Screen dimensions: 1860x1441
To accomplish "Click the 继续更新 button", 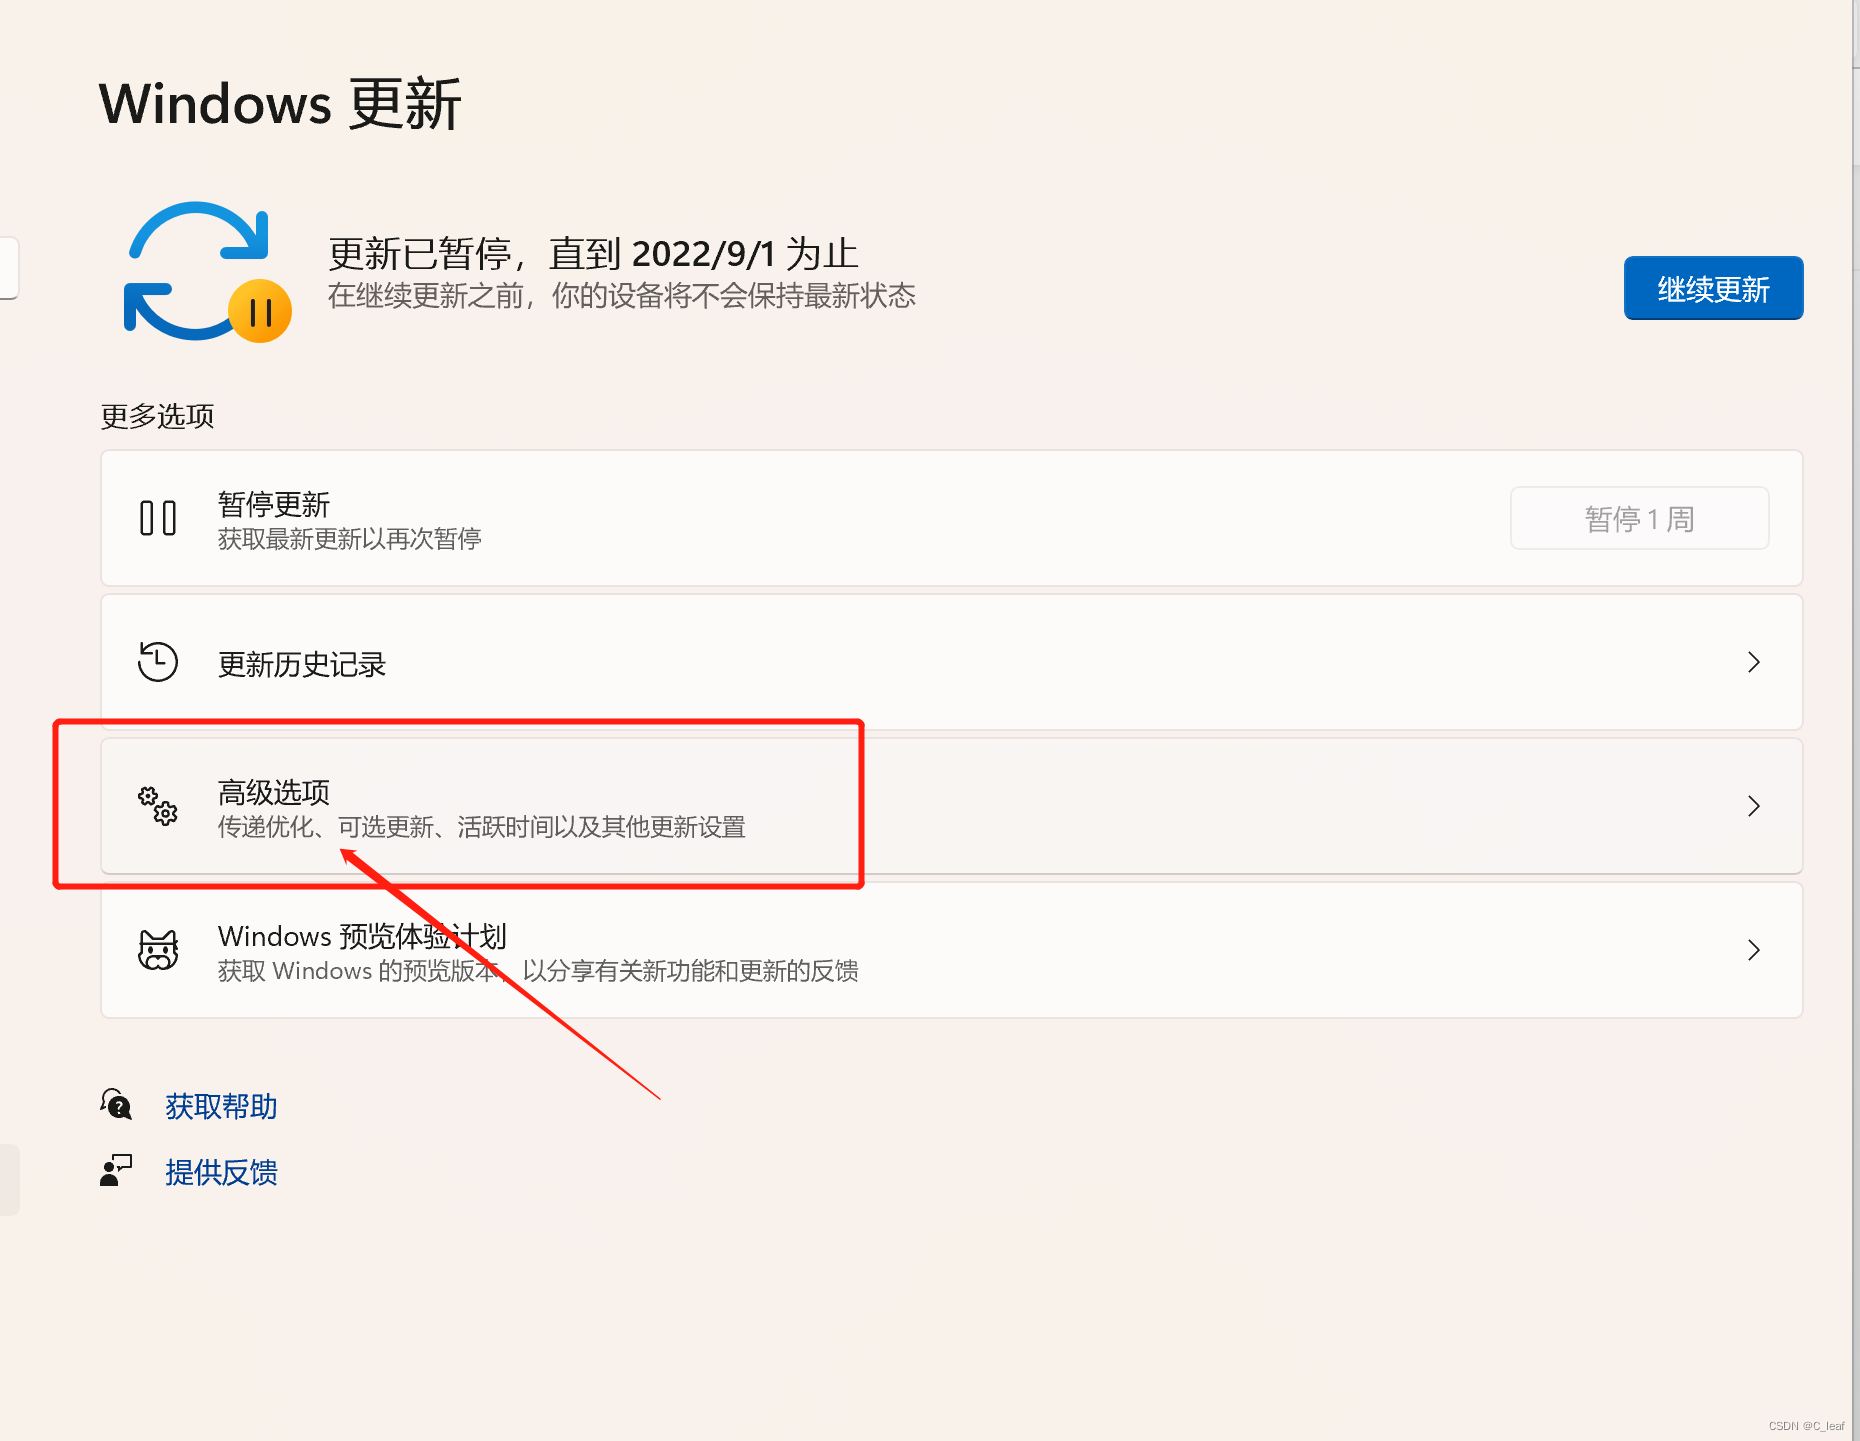I will (x=1713, y=288).
